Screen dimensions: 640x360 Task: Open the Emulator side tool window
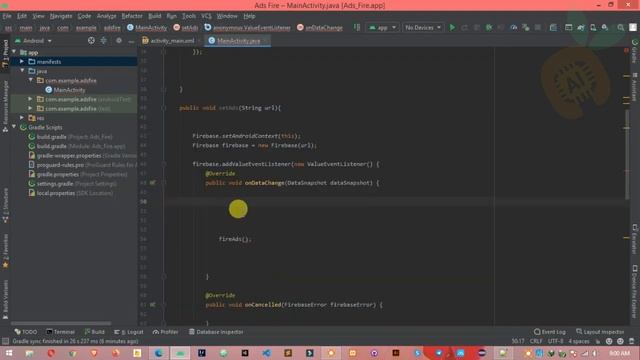635,239
